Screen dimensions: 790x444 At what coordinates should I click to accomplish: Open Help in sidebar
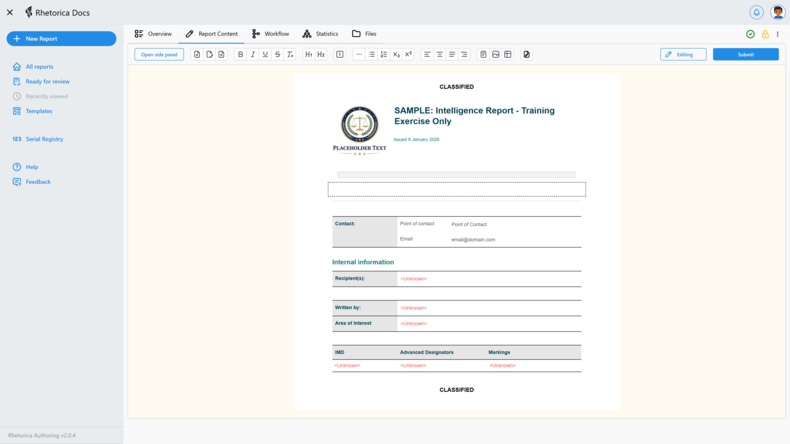[x=25, y=167]
